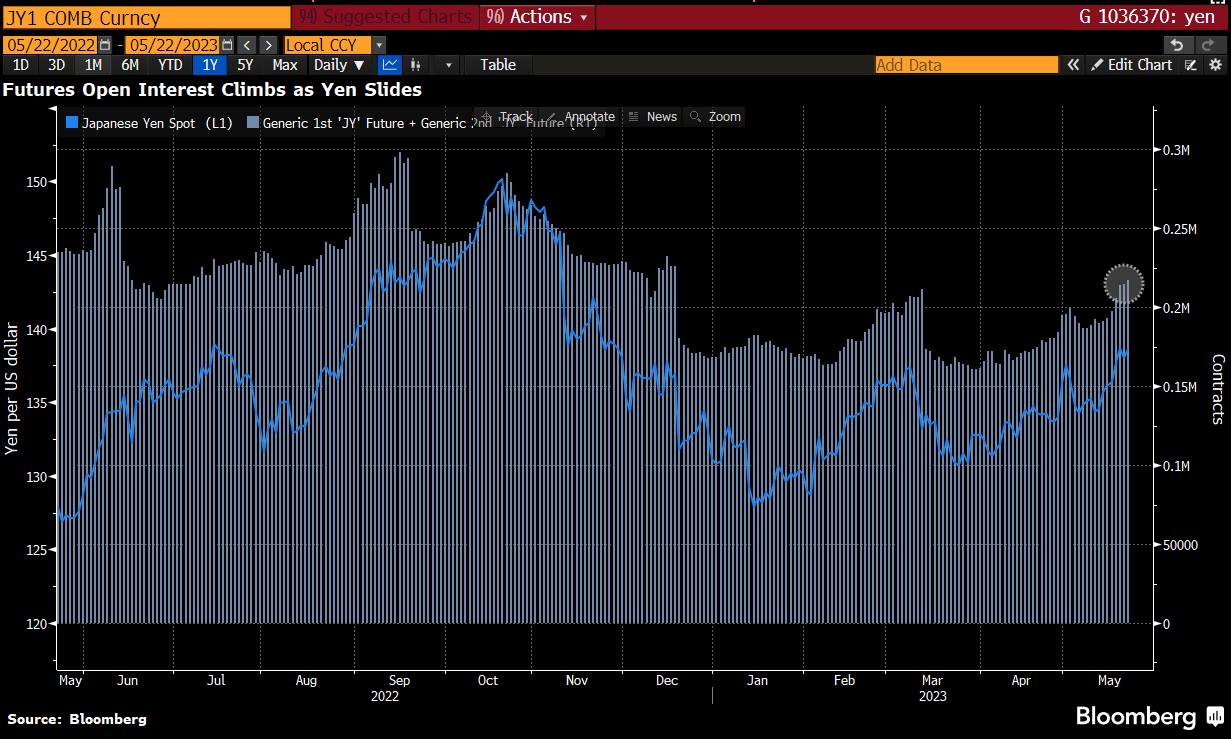The width and height of the screenshot is (1231, 739).
Task: Click the 'Contracts' right axis label
Action: [x=1218, y=389]
